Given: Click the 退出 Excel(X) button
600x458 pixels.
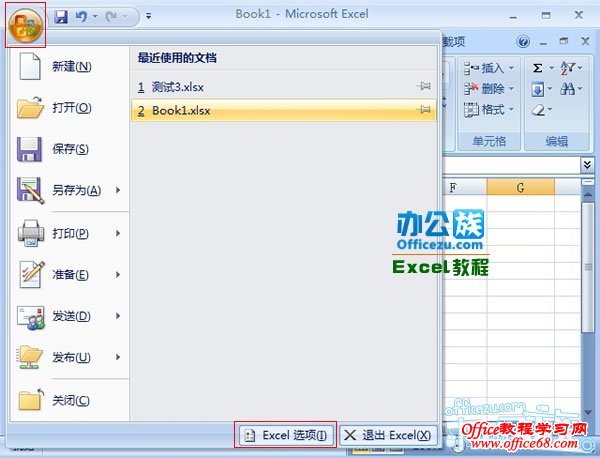Looking at the screenshot, I should pyautogui.click(x=388, y=435).
